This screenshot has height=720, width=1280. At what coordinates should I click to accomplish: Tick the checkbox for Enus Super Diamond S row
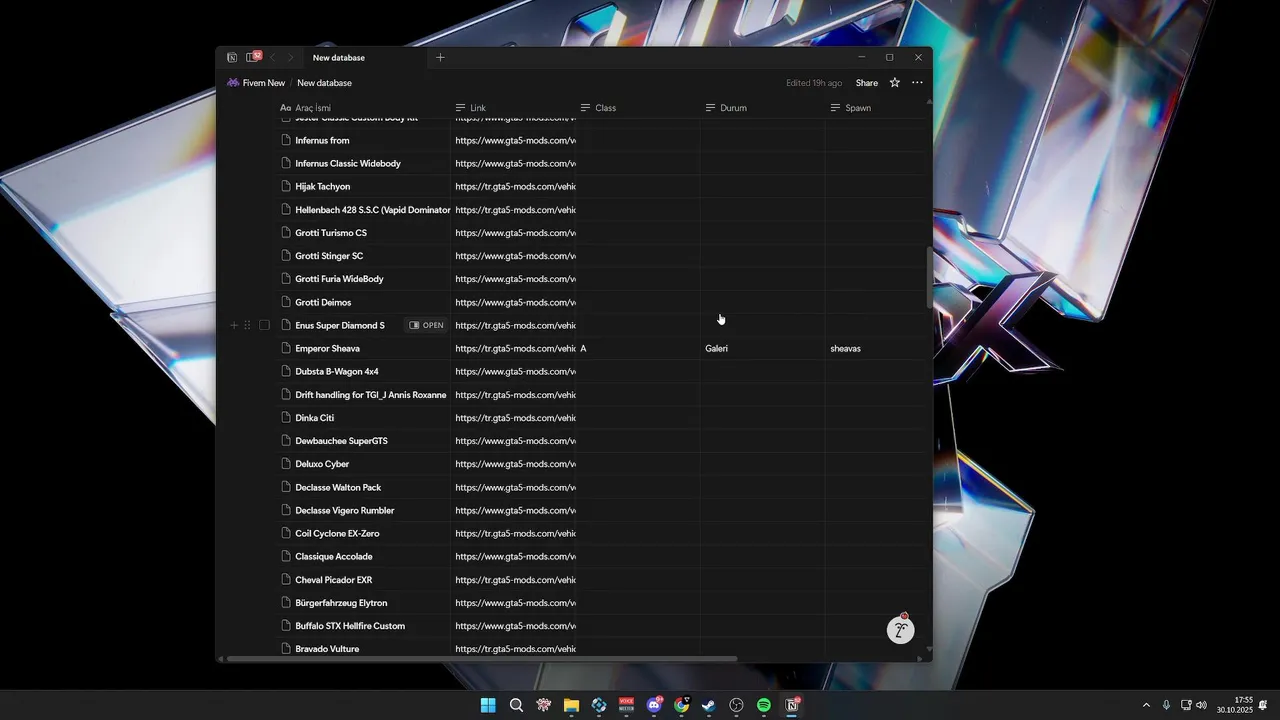coord(264,325)
